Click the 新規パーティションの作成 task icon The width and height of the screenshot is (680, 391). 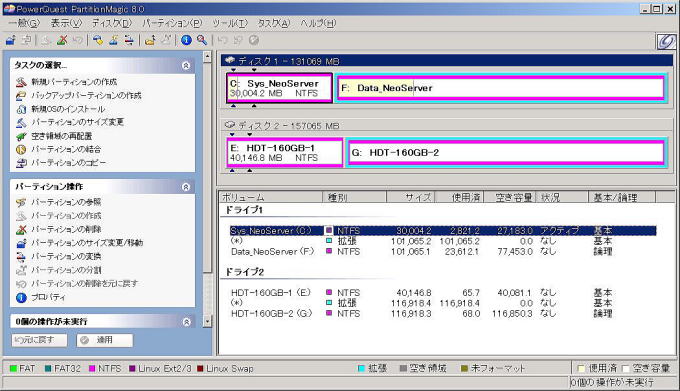pos(21,82)
